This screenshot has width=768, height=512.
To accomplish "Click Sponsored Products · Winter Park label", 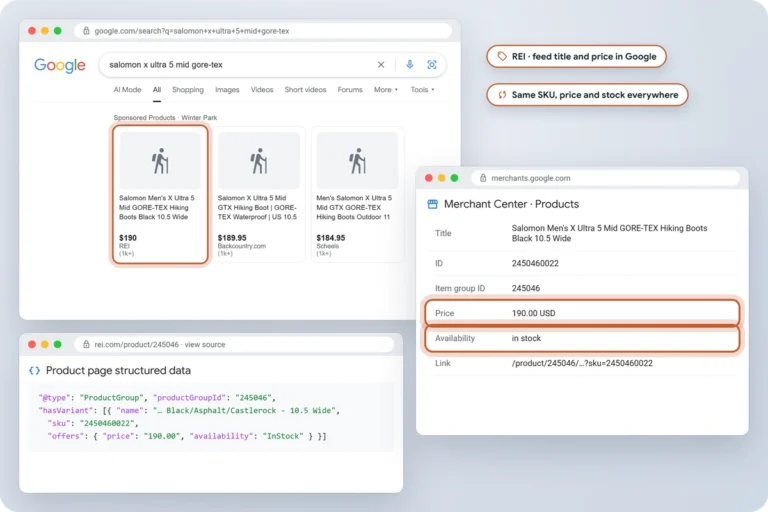I will pos(165,118).
